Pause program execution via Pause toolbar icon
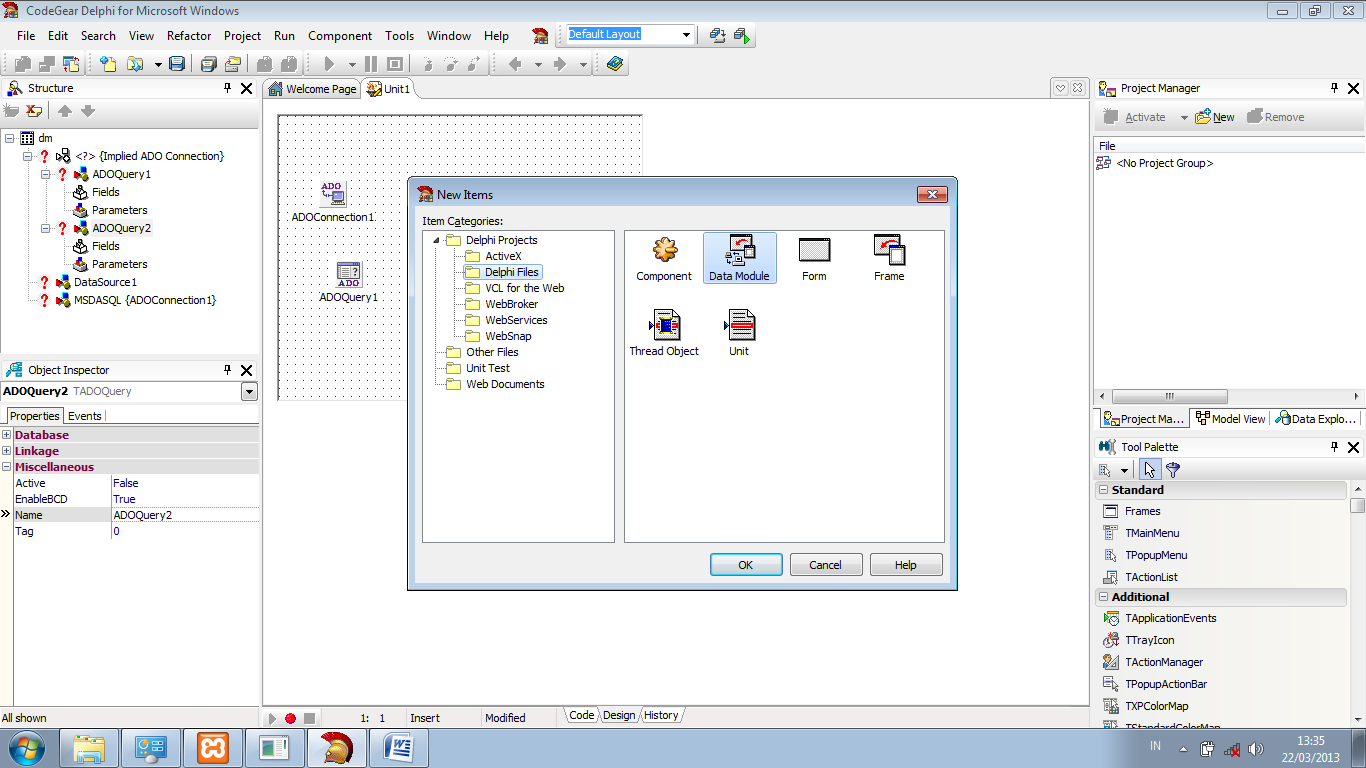The width and height of the screenshot is (1366, 768). (x=371, y=63)
